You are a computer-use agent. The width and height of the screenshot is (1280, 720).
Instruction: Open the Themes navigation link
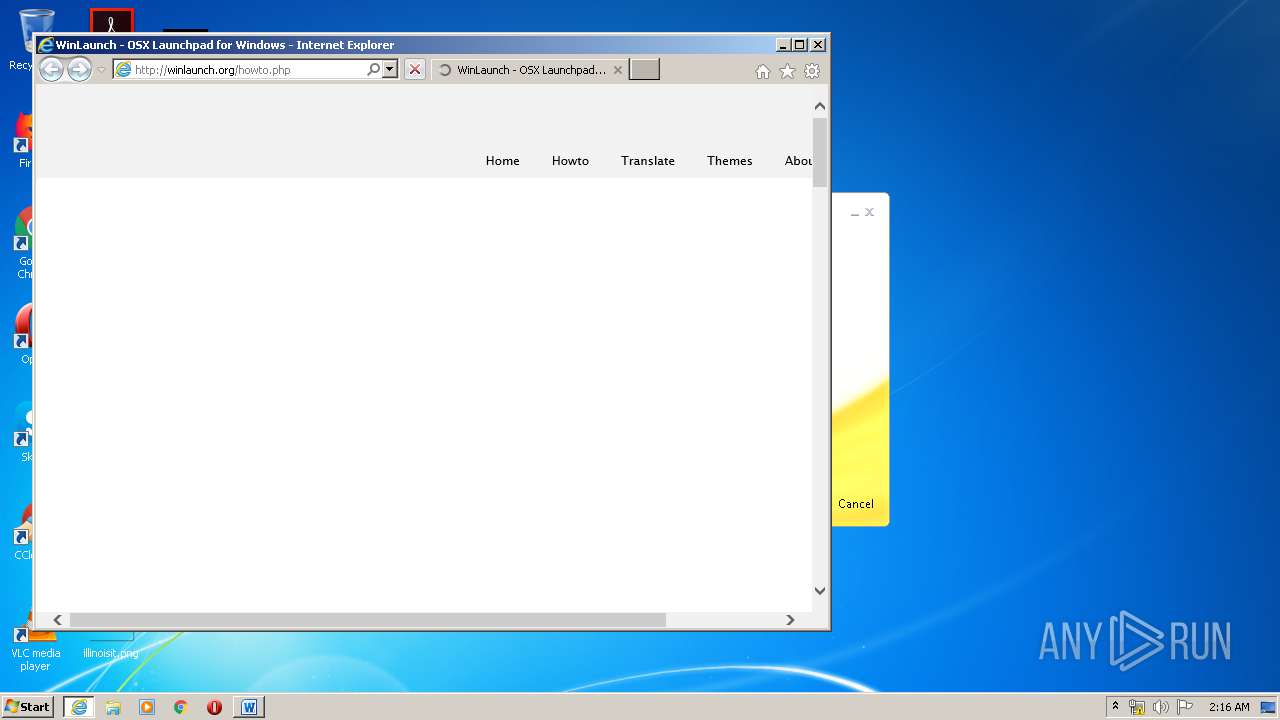click(730, 161)
